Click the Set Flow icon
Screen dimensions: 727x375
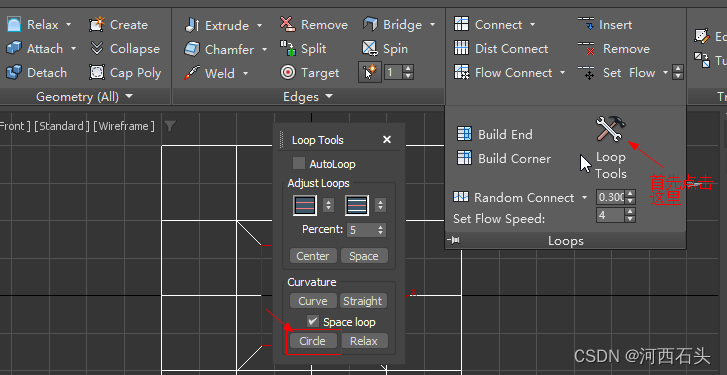click(x=586, y=72)
